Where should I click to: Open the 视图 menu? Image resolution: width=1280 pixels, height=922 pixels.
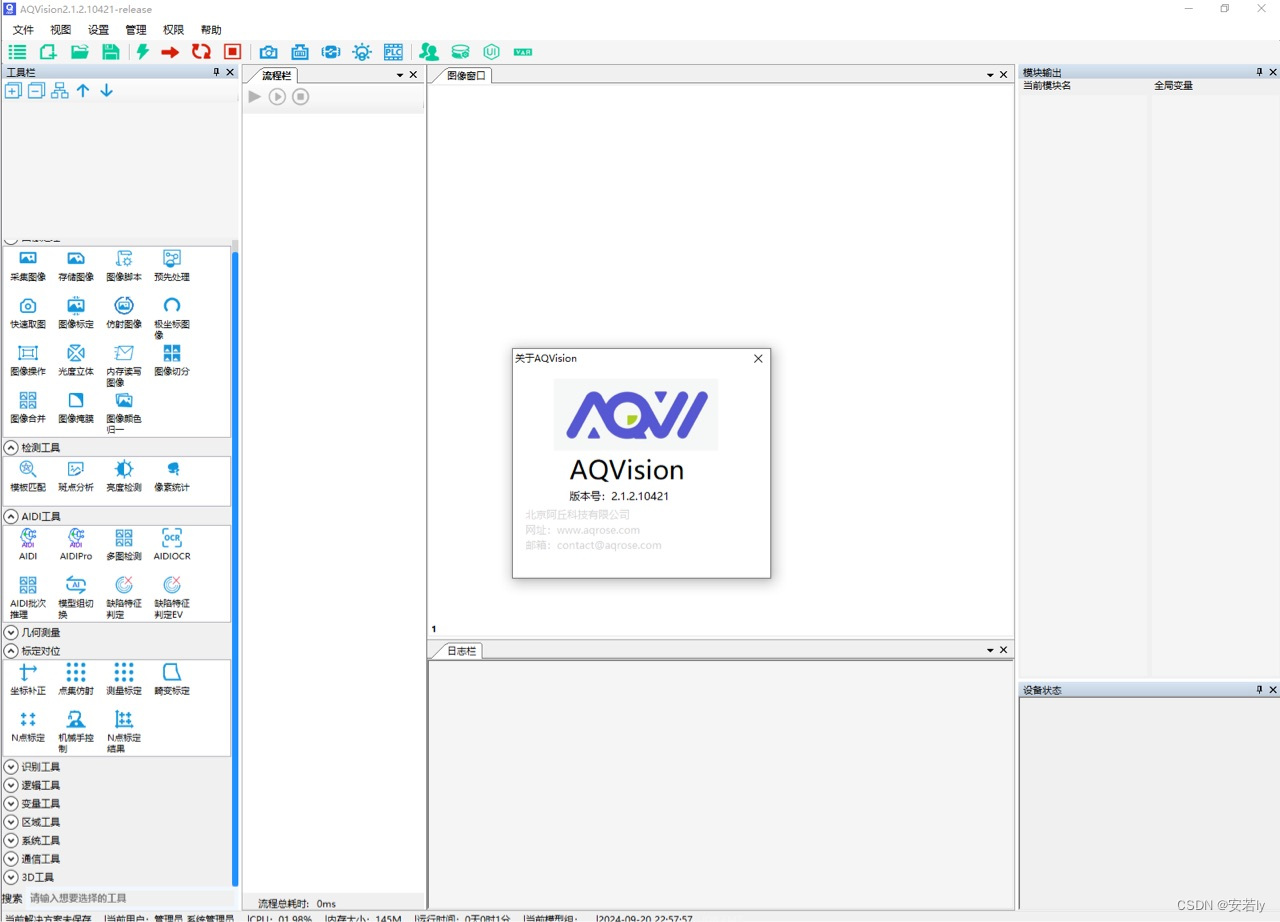pyautogui.click(x=61, y=30)
